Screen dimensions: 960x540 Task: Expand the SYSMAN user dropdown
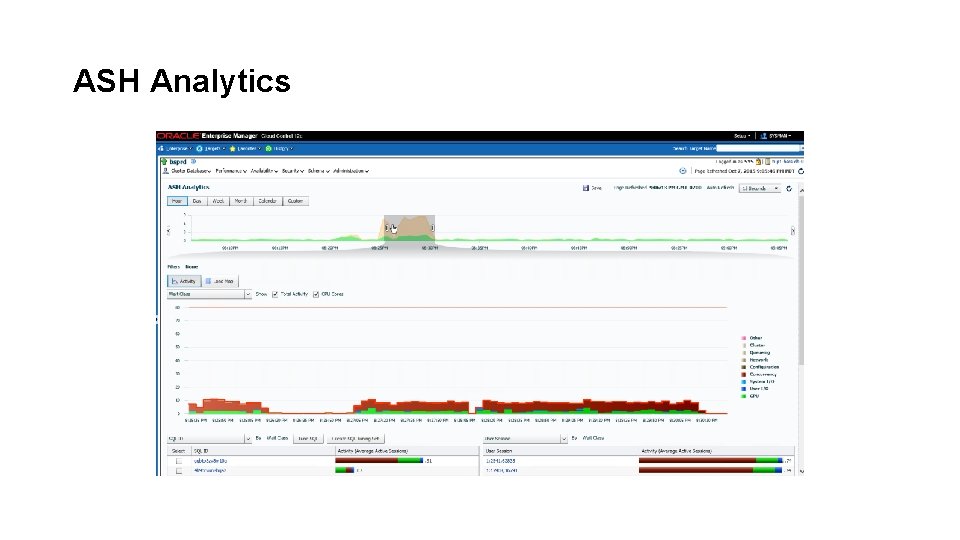tap(780, 136)
